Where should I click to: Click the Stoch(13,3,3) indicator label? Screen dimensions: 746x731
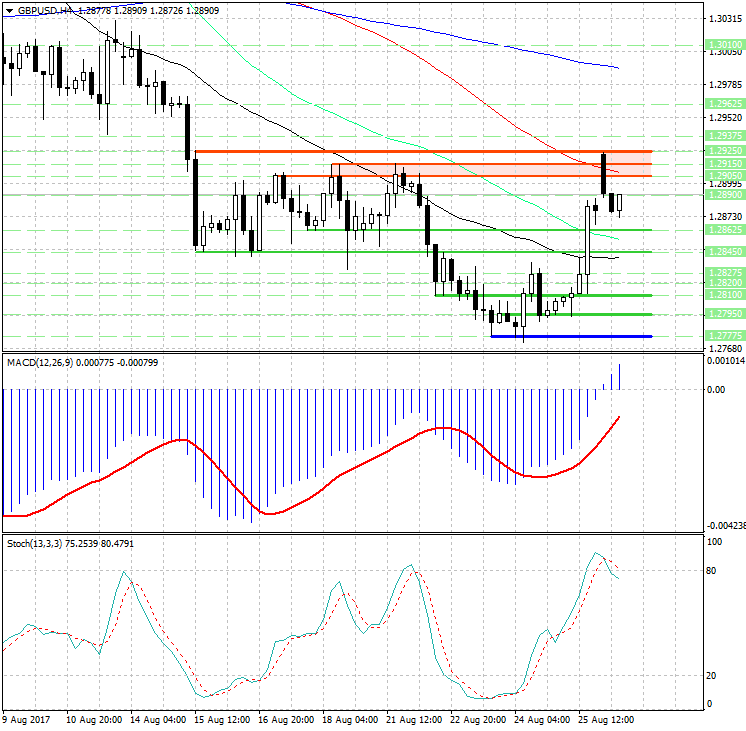34,543
